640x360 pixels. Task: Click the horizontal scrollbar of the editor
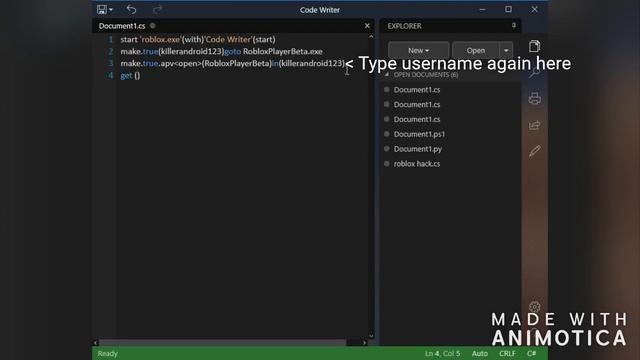[222, 342]
